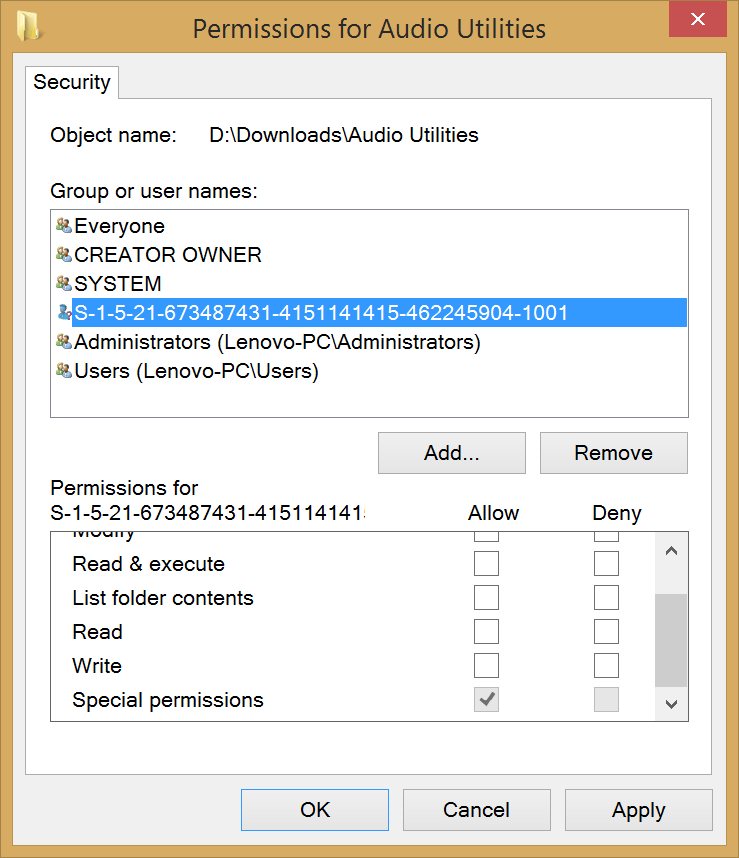Switch to the Security tab
The width and height of the screenshot is (739, 858).
point(71,82)
